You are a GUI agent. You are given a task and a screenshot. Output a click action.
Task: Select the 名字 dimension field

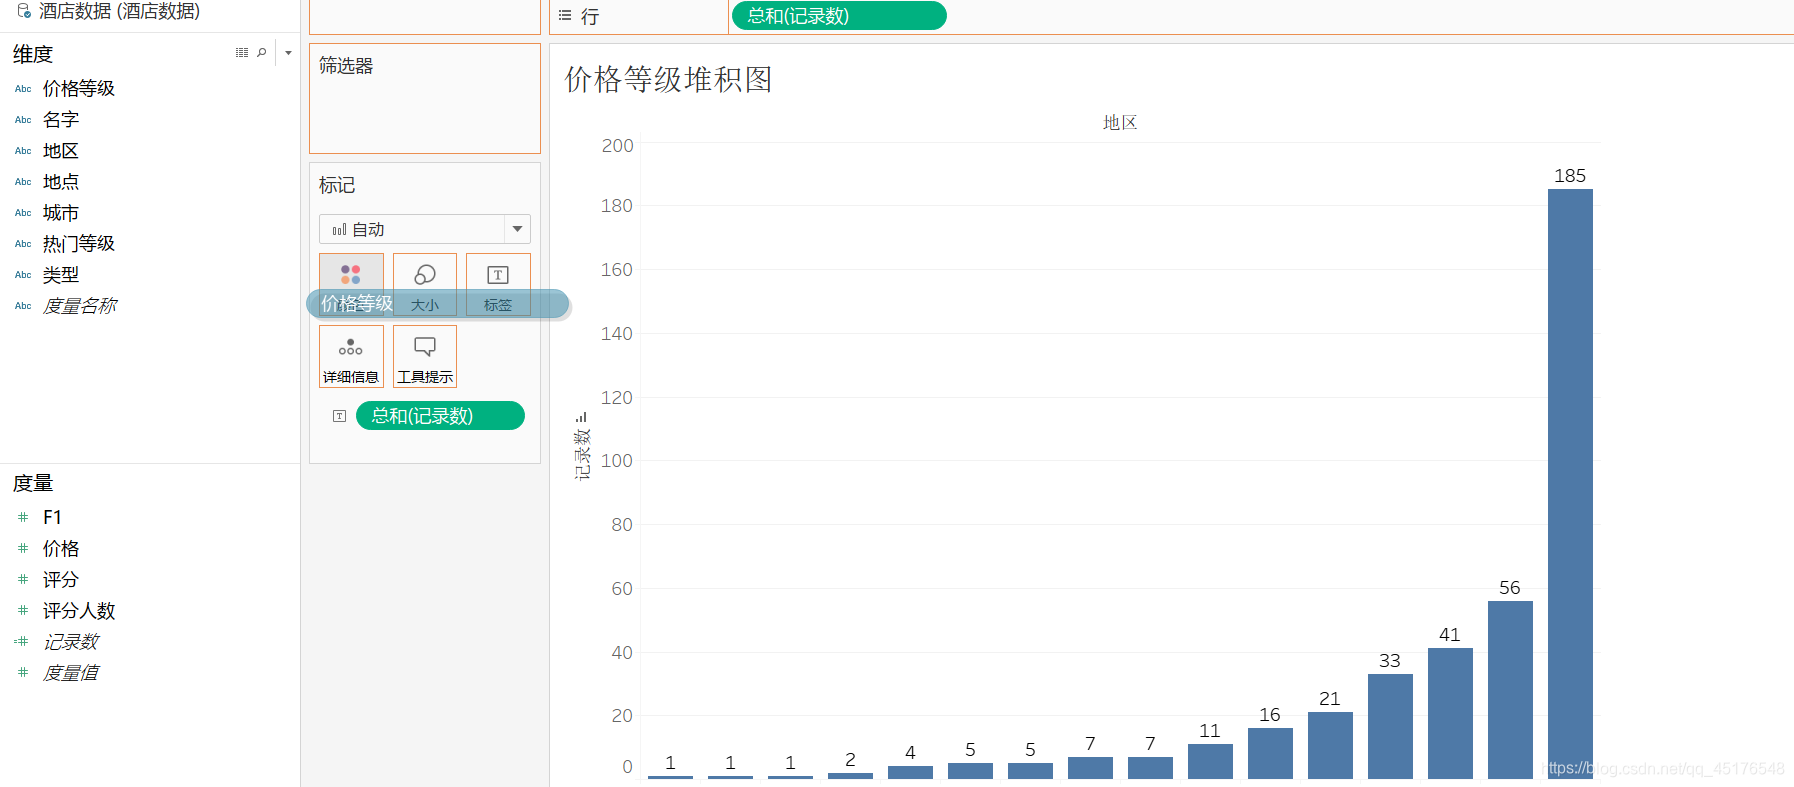pyautogui.click(x=61, y=119)
